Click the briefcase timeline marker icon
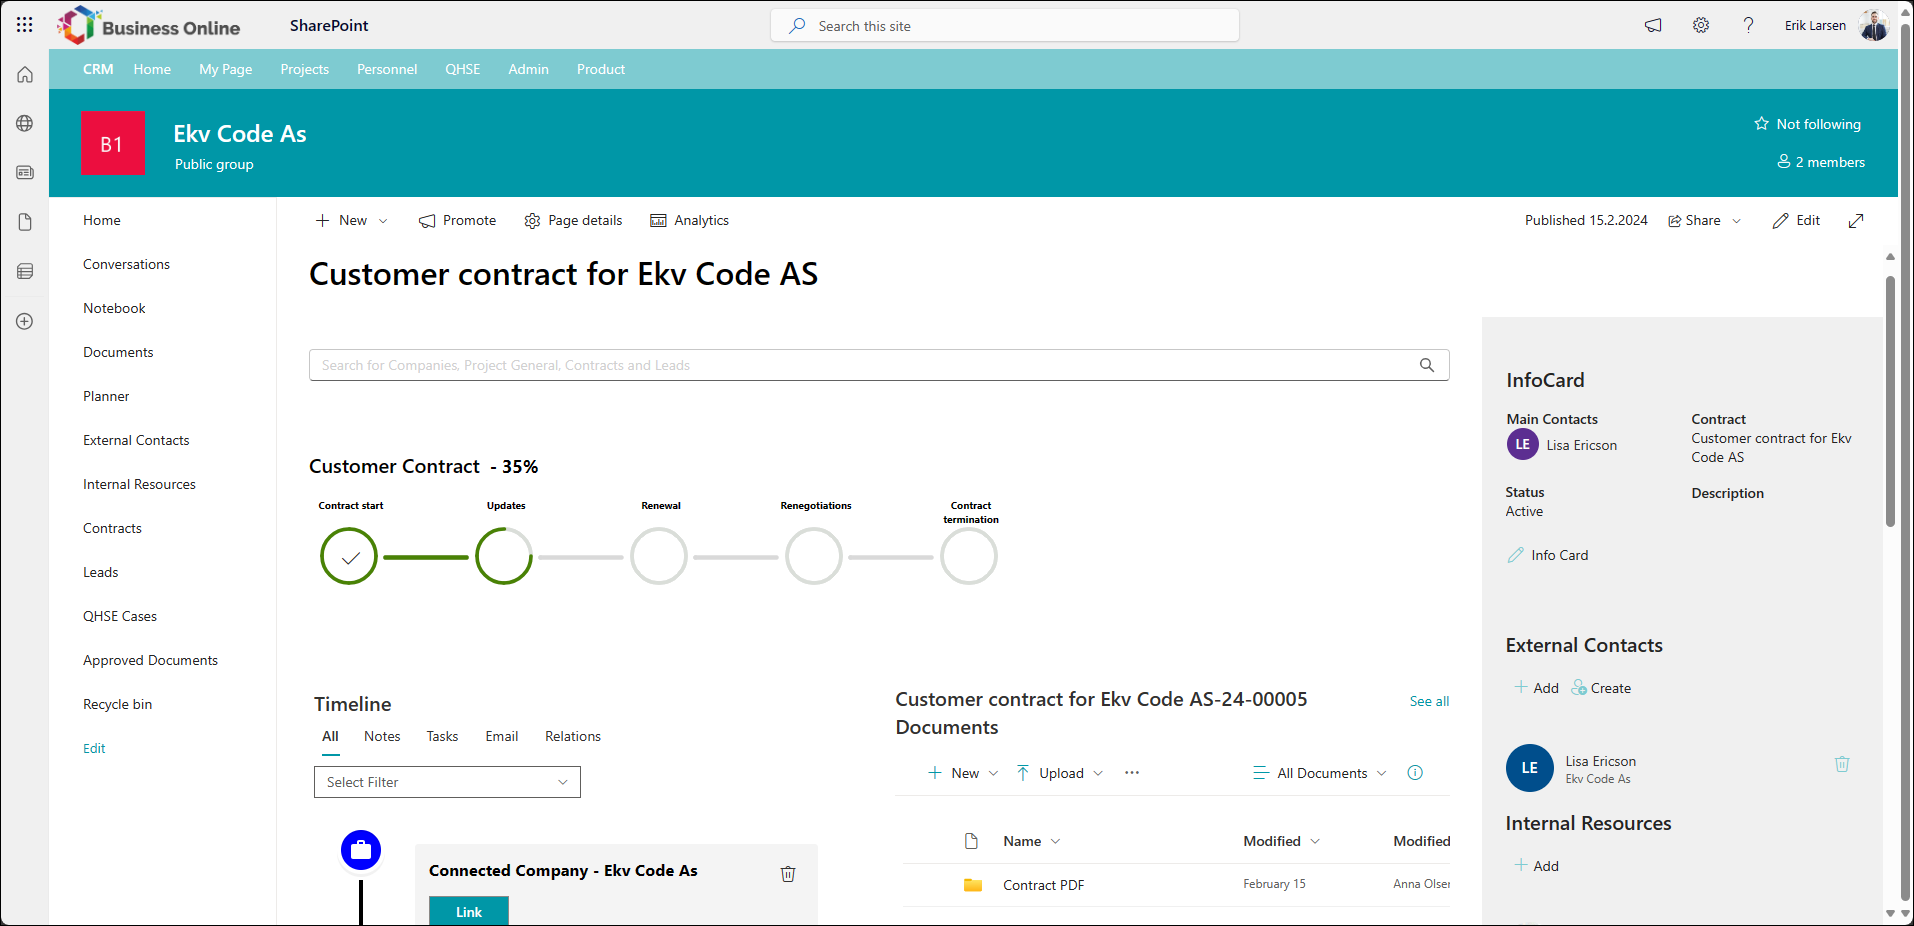This screenshot has width=1914, height=926. (x=361, y=851)
